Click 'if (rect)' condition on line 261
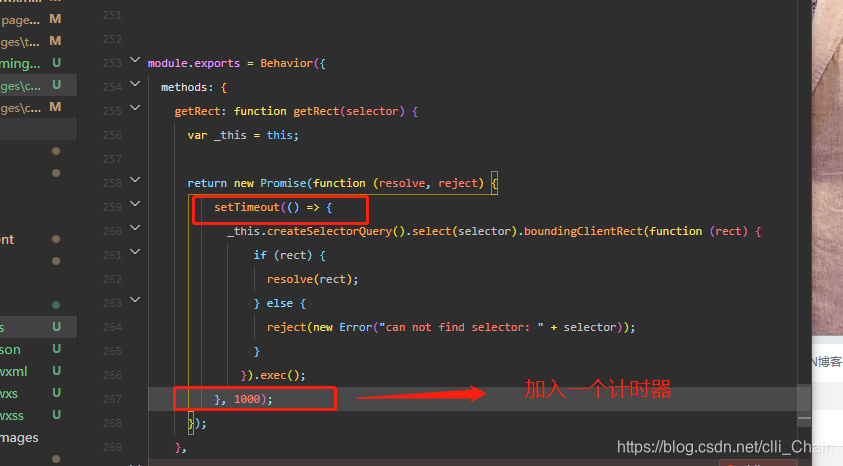 (283, 255)
